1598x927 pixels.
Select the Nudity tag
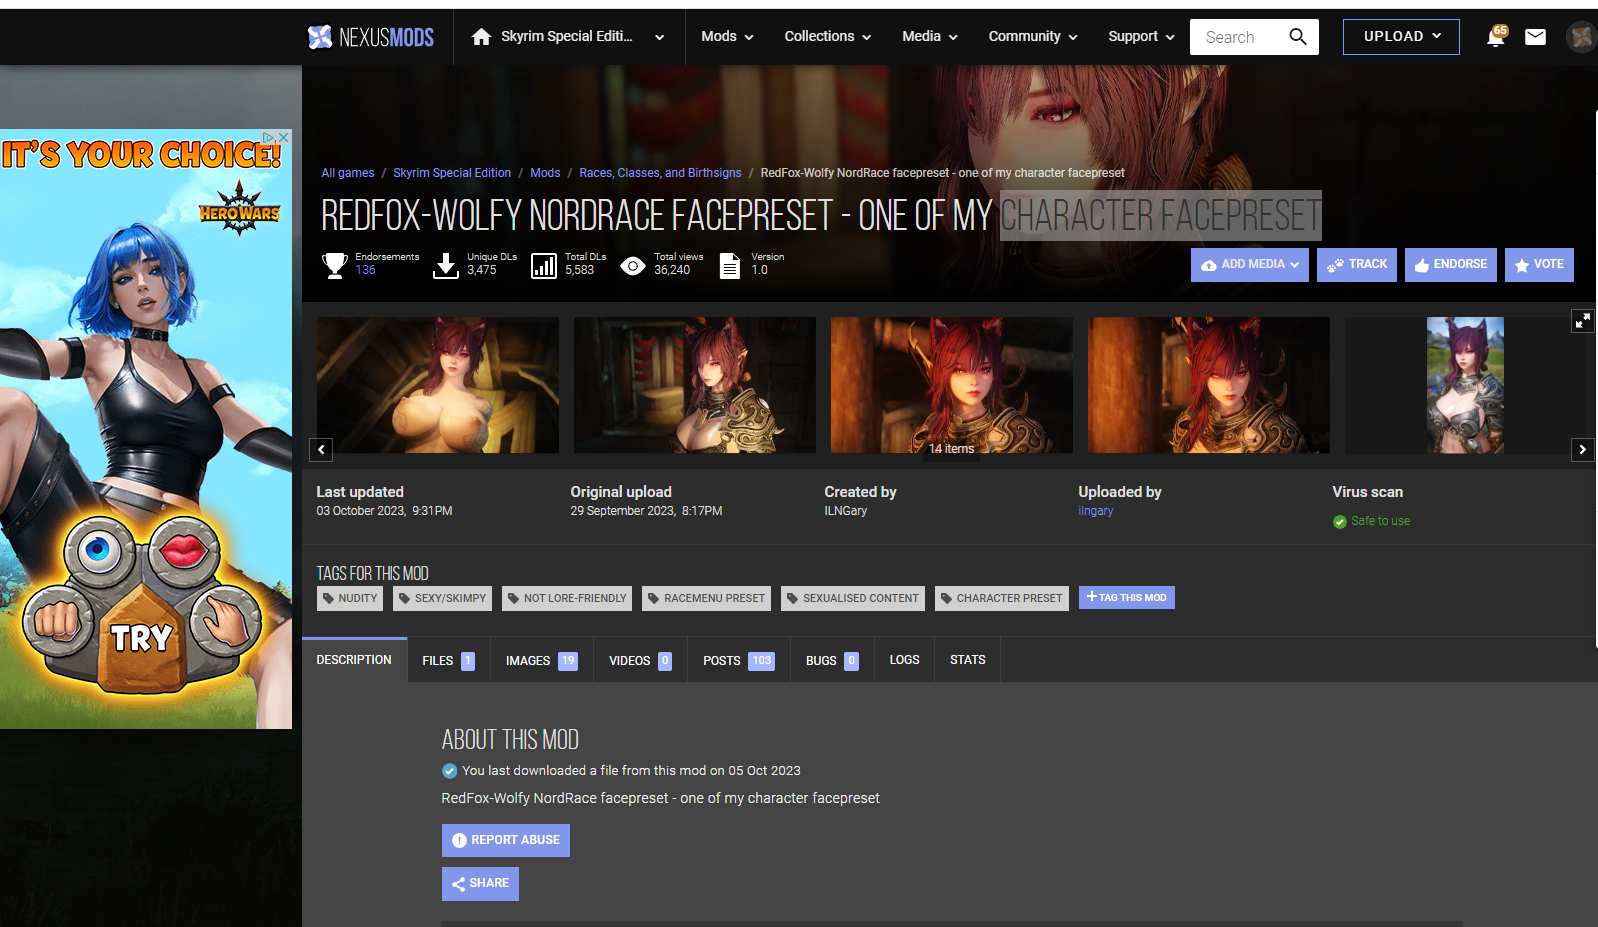[350, 598]
